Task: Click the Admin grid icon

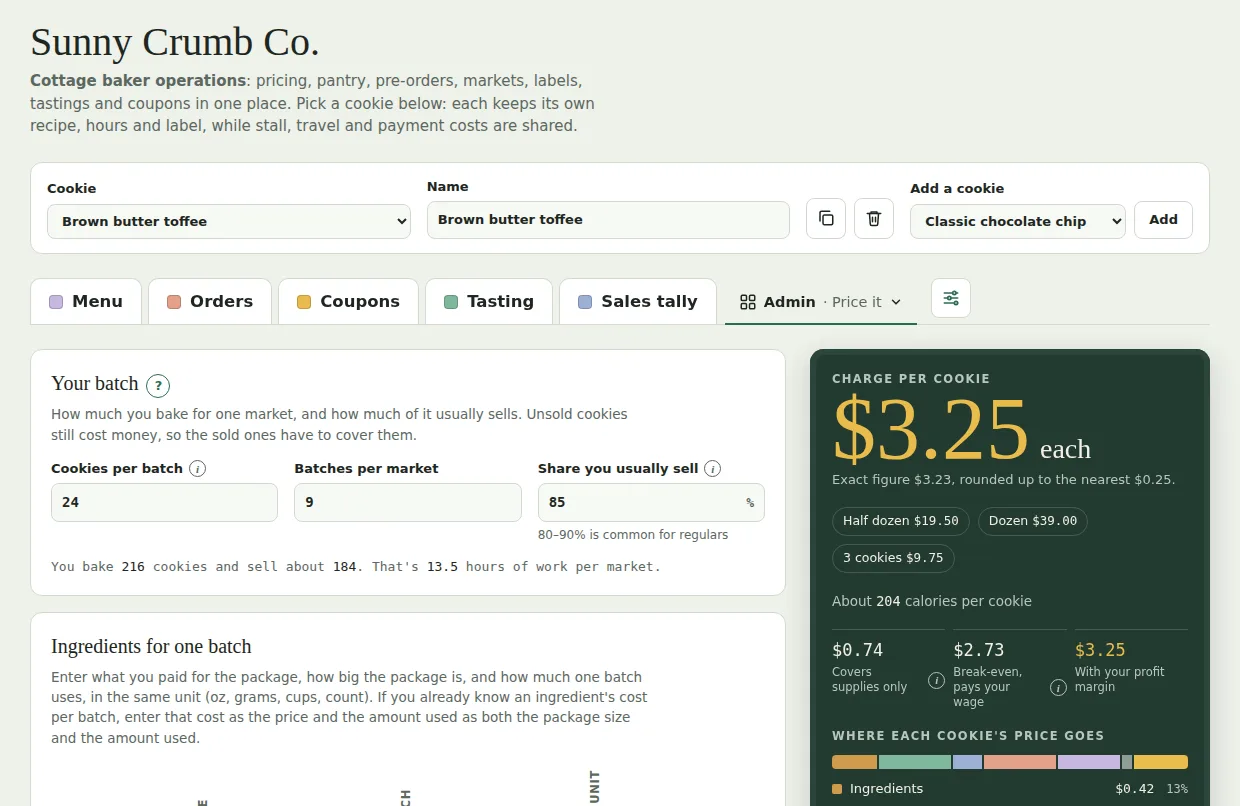Action: tap(747, 302)
